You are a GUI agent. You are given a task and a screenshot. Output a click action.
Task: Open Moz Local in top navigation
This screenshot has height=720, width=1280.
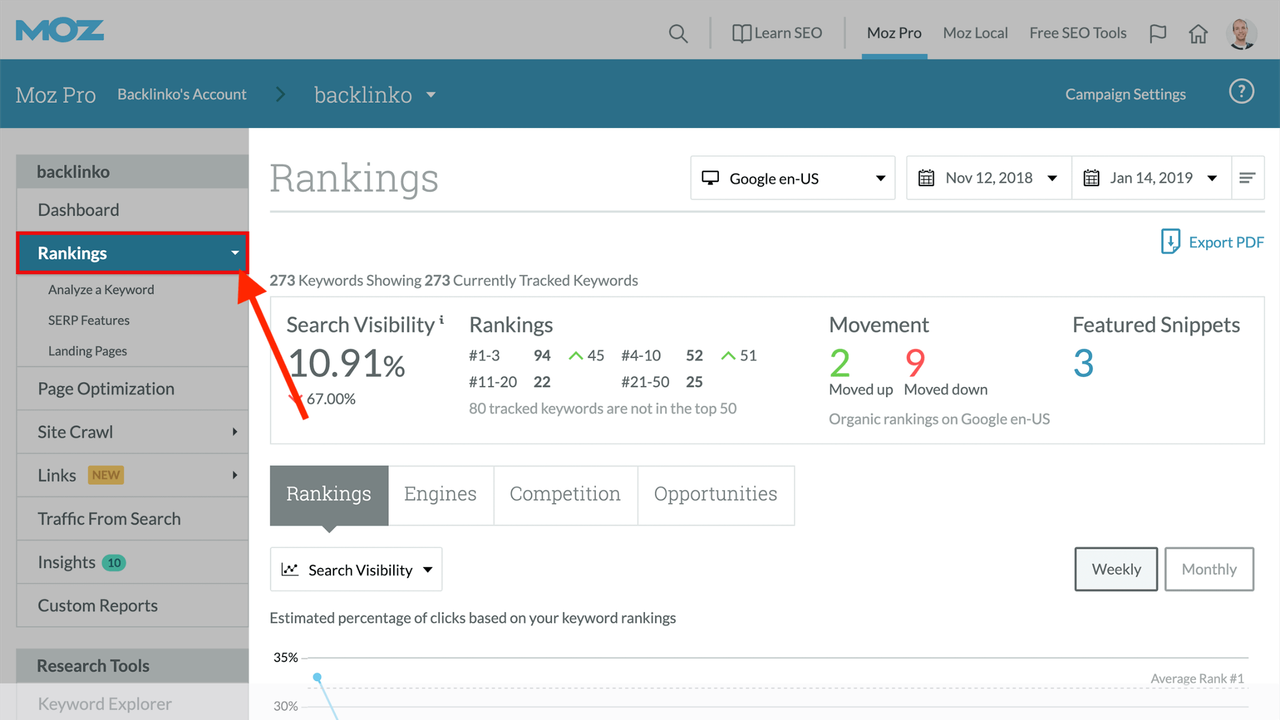coord(975,33)
